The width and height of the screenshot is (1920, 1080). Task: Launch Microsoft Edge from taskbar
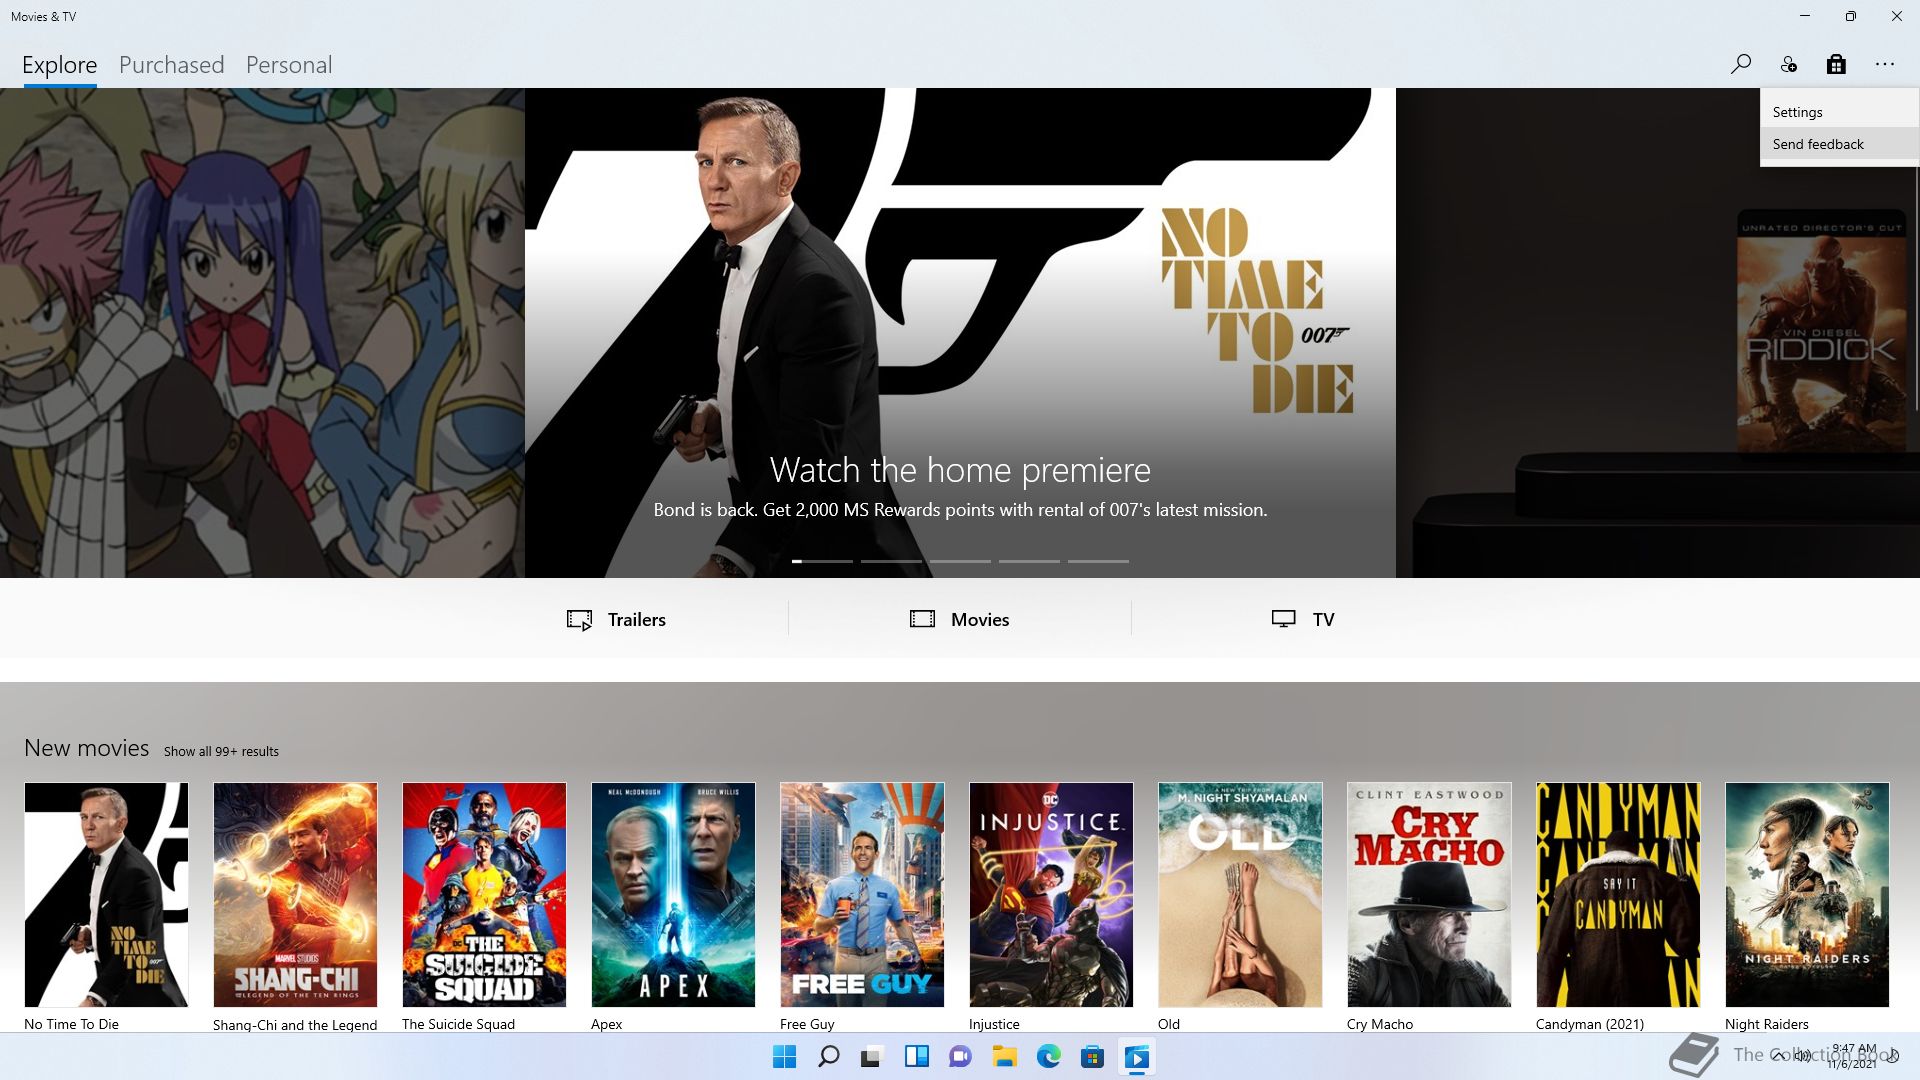[x=1048, y=1057]
